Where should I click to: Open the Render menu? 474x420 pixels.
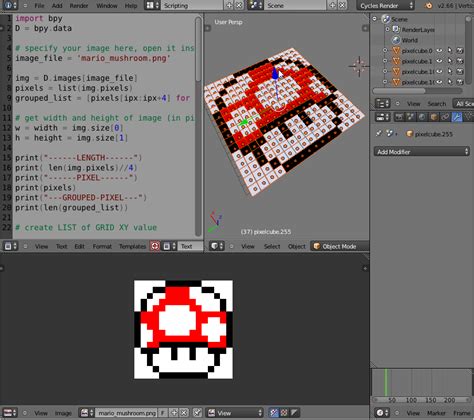point(79,6)
